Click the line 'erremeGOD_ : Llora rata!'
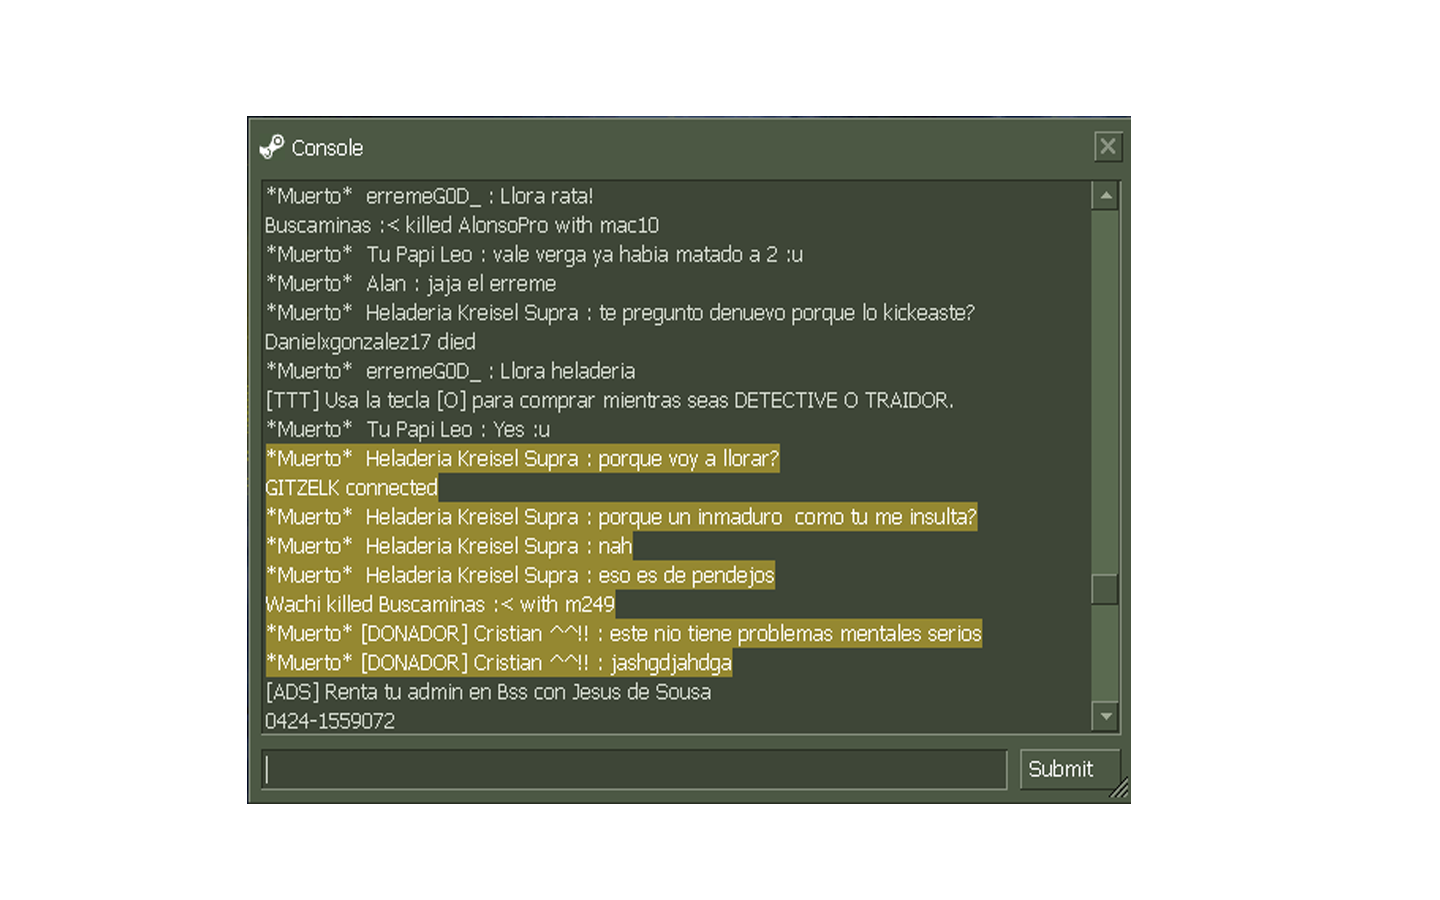This screenshot has width=1440, height=900. (429, 196)
